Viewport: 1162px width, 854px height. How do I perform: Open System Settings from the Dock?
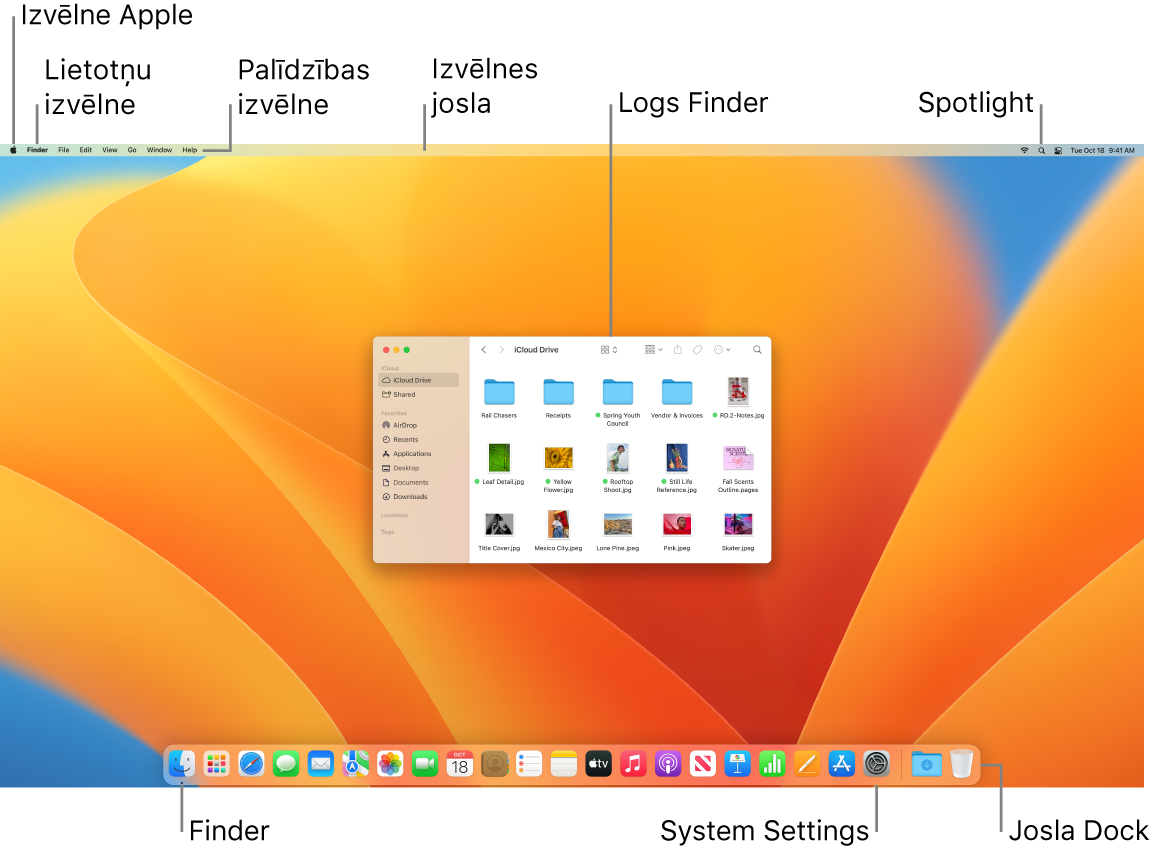877,764
